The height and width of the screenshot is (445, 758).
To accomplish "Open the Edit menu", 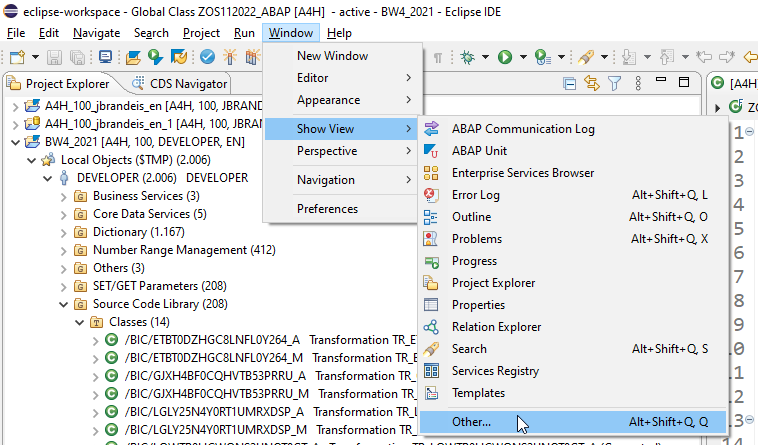I will coord(49,33).
